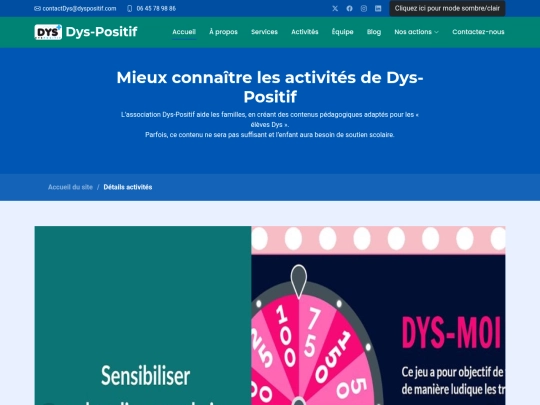Open the À propos menu item
Image resolution: width=540 pixels, height=405 pixels.
(223, 32)
